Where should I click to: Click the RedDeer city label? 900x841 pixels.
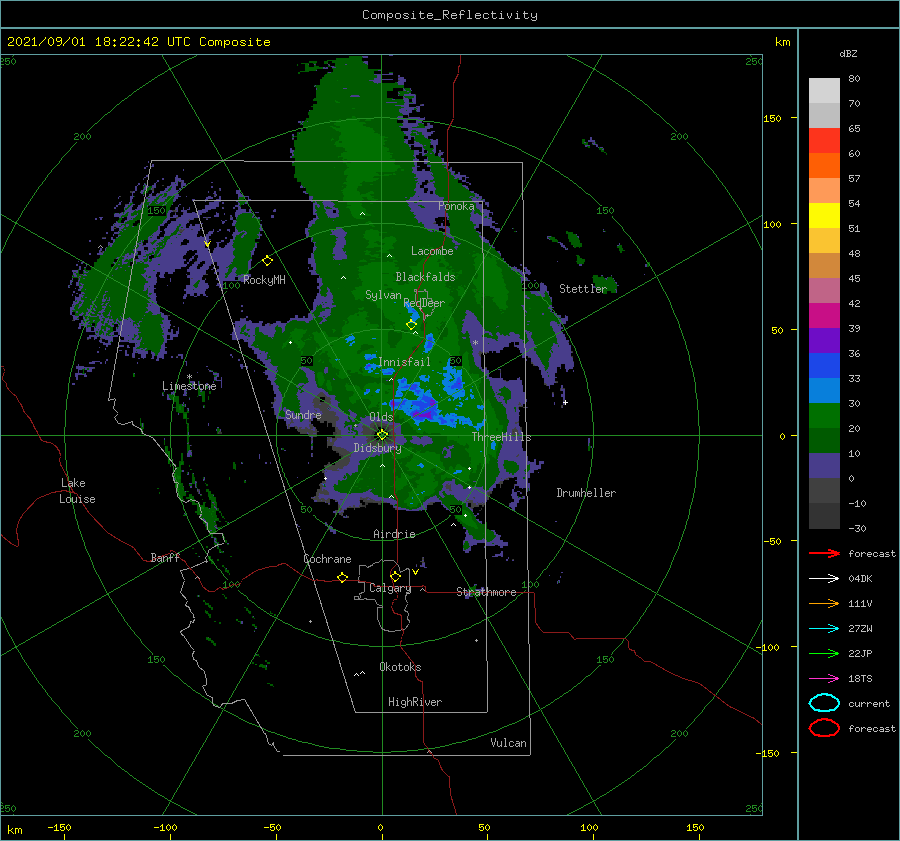[424, 303]
